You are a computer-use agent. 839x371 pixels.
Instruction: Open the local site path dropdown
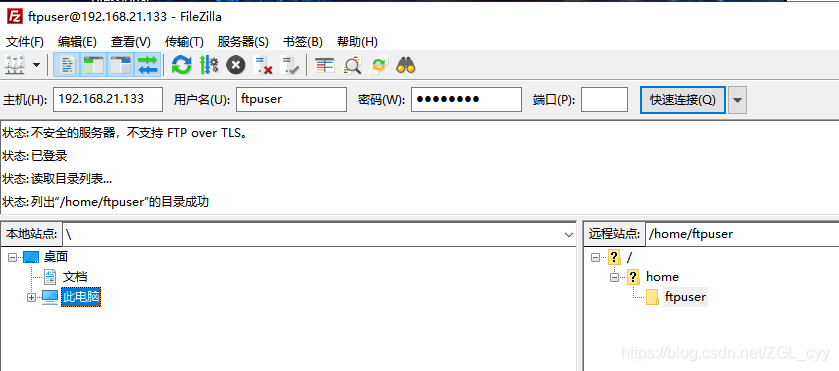click(x=569, y=234)
